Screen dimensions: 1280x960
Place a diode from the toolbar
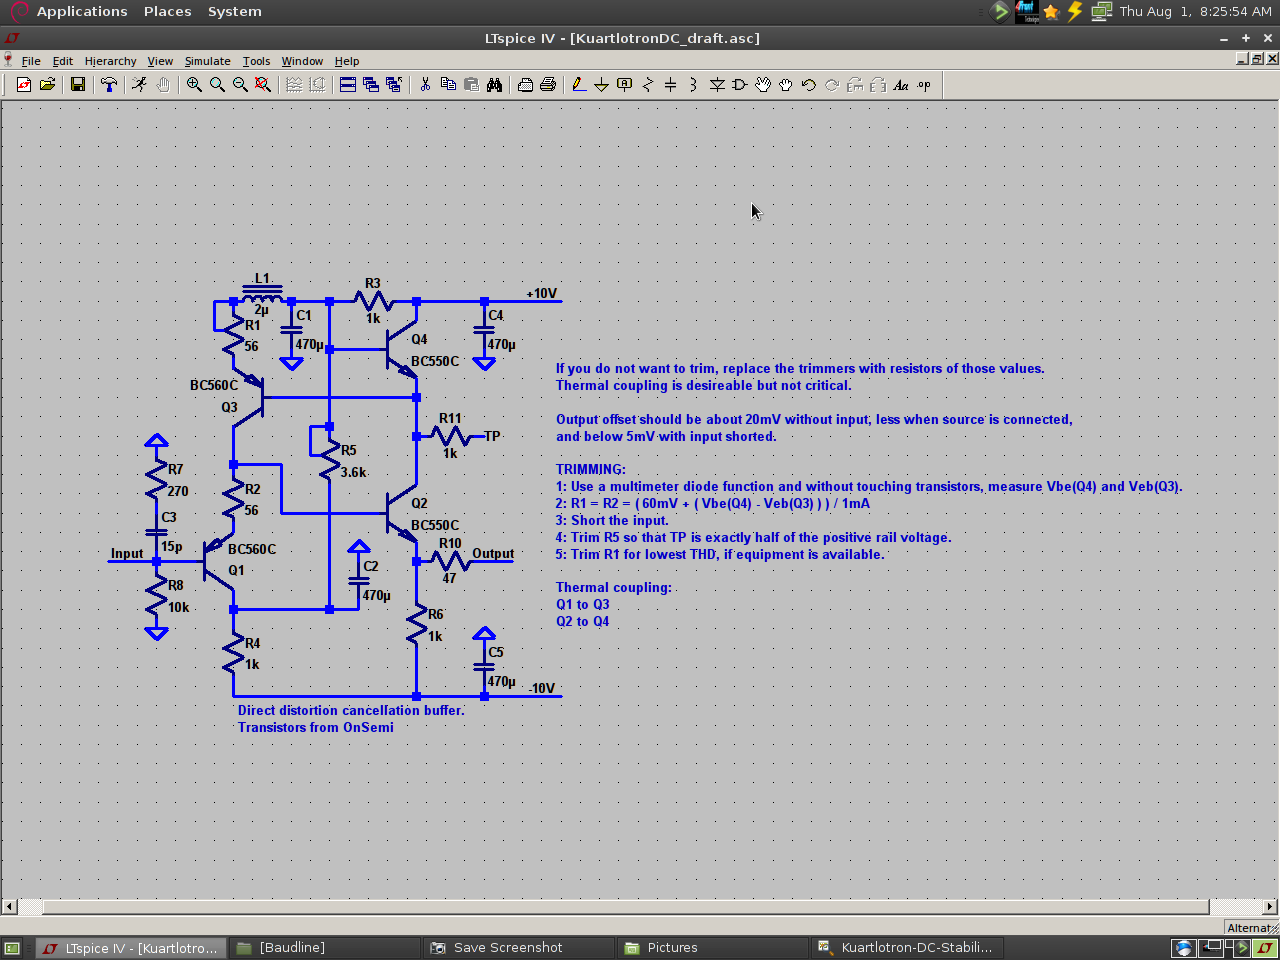coord(717,85)
